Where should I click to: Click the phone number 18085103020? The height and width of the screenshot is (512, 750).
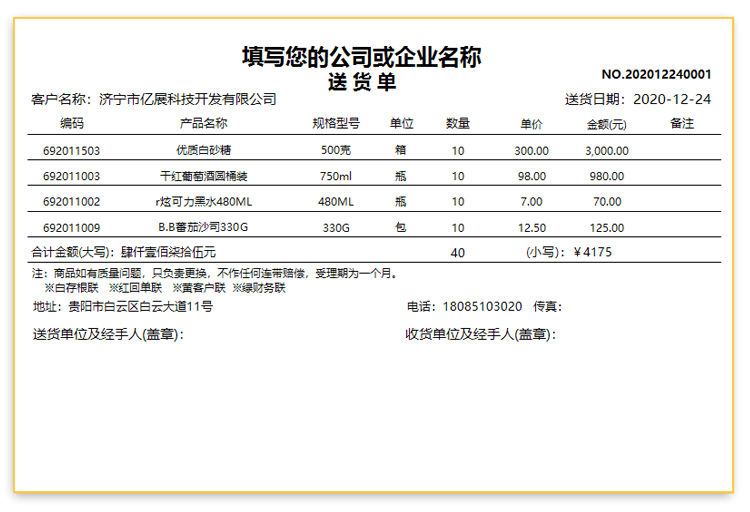[482, 306]
